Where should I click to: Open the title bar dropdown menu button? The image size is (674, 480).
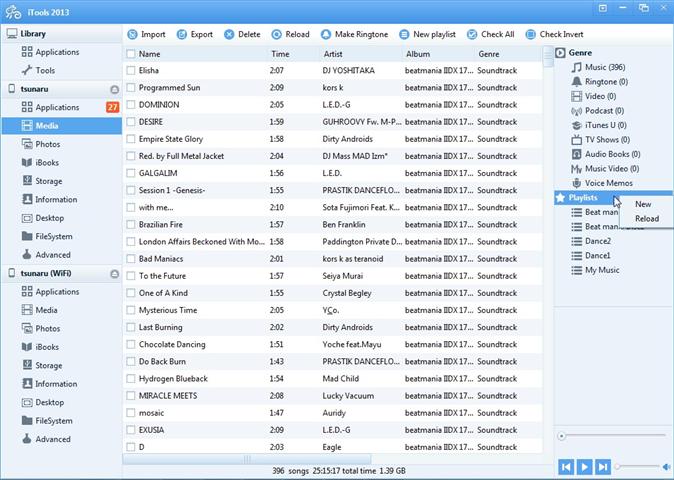[x=603, y=8]
